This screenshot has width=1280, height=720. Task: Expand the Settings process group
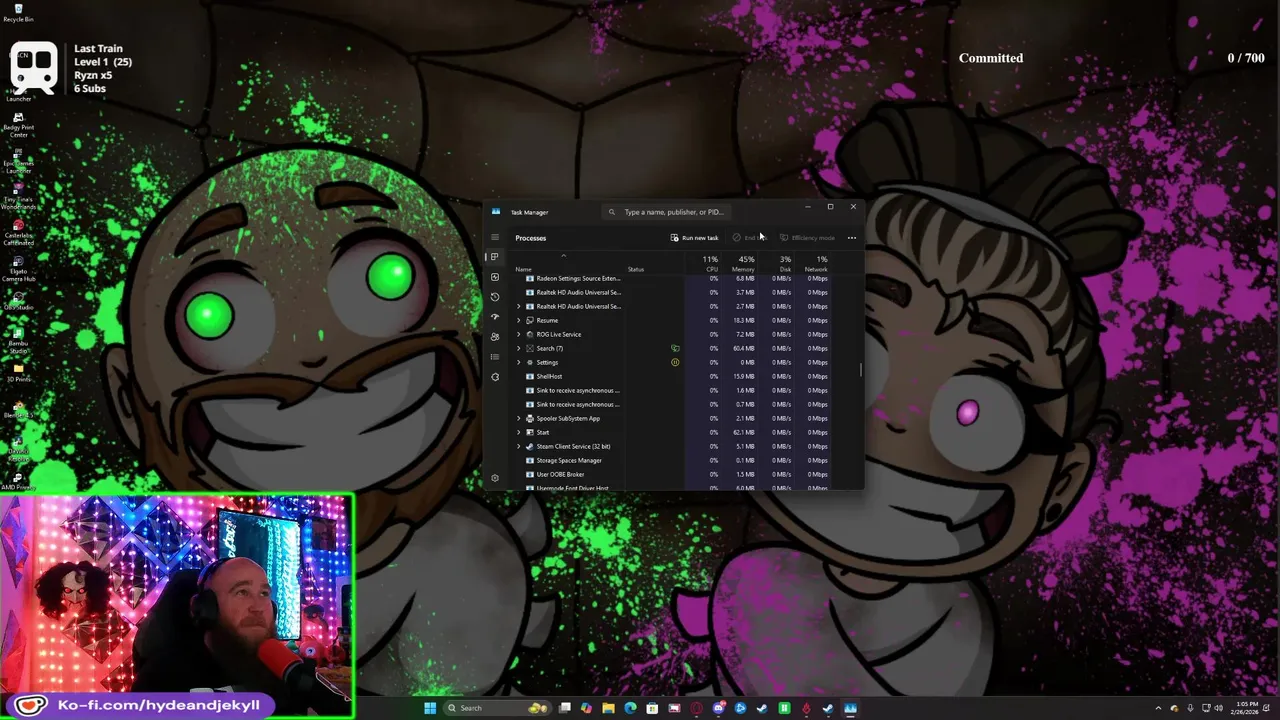(519, 363)
